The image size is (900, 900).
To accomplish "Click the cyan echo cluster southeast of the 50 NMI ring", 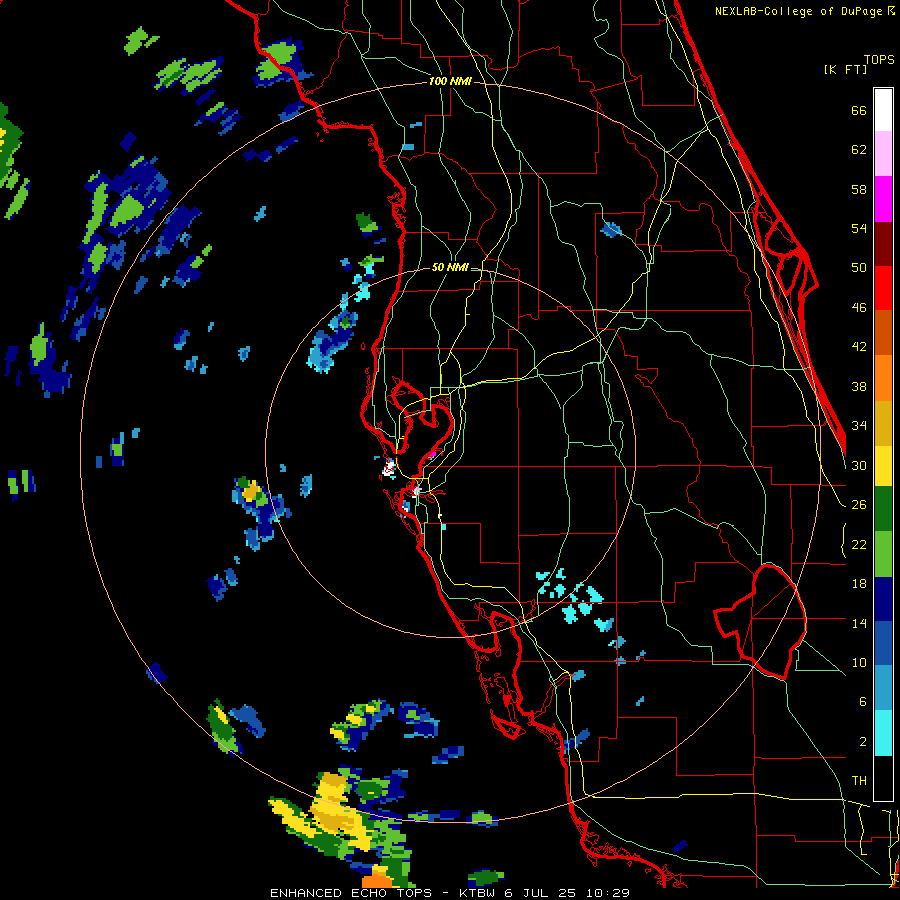I will (574, 600).
